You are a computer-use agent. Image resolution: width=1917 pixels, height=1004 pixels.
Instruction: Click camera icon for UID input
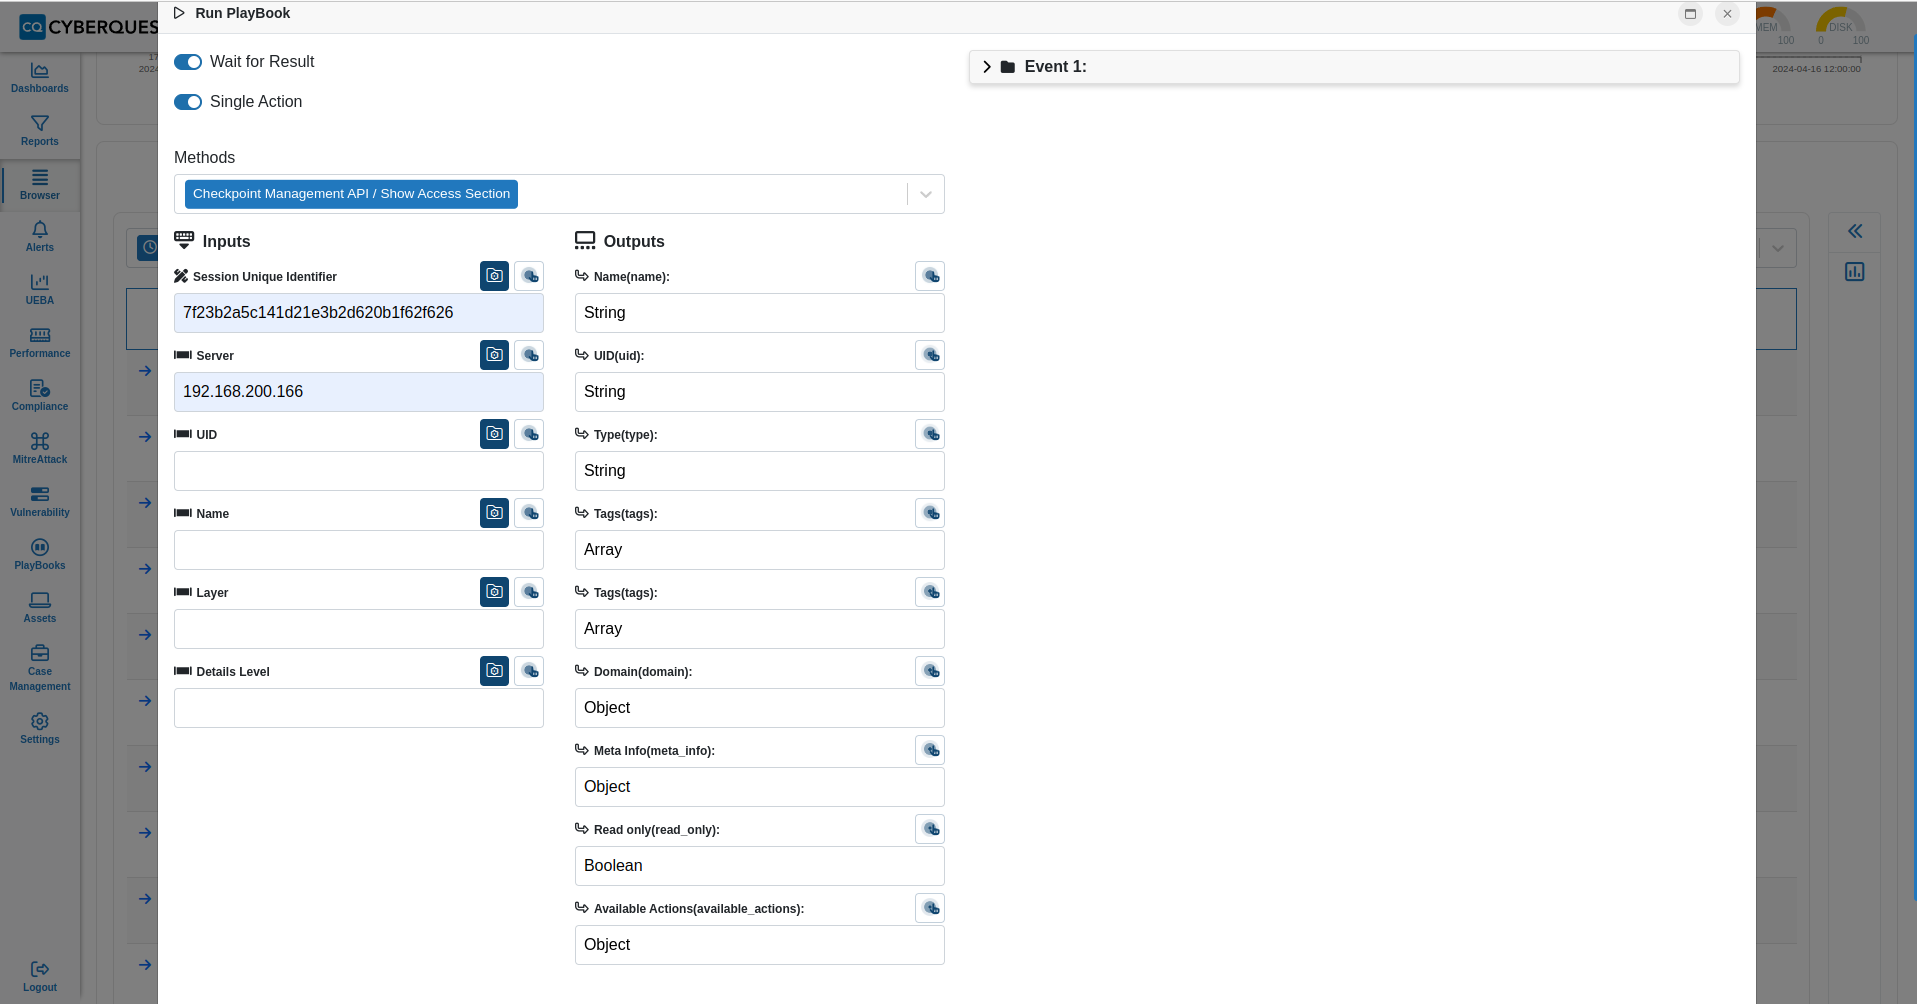pyautogui.click(x=494, y=434)
